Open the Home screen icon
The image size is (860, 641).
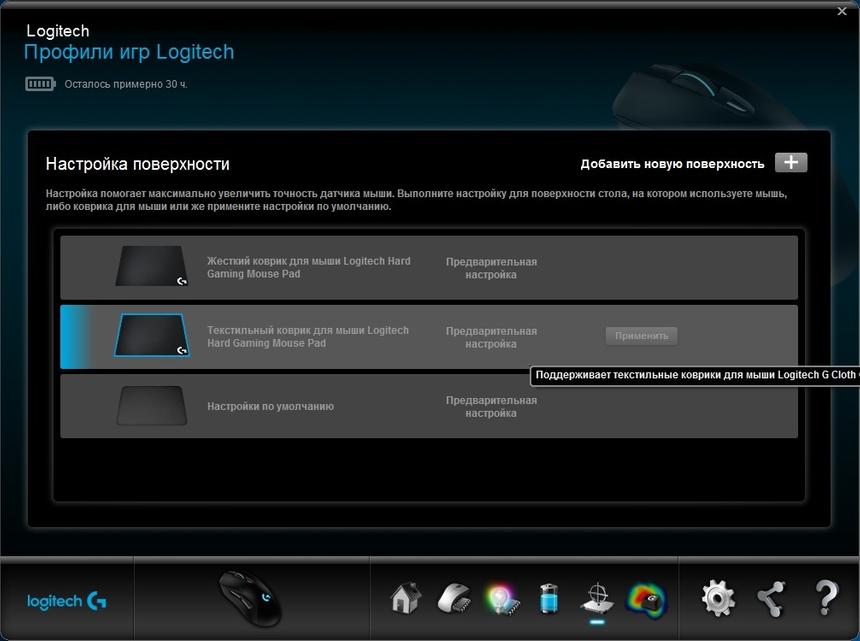click(404, 599)
